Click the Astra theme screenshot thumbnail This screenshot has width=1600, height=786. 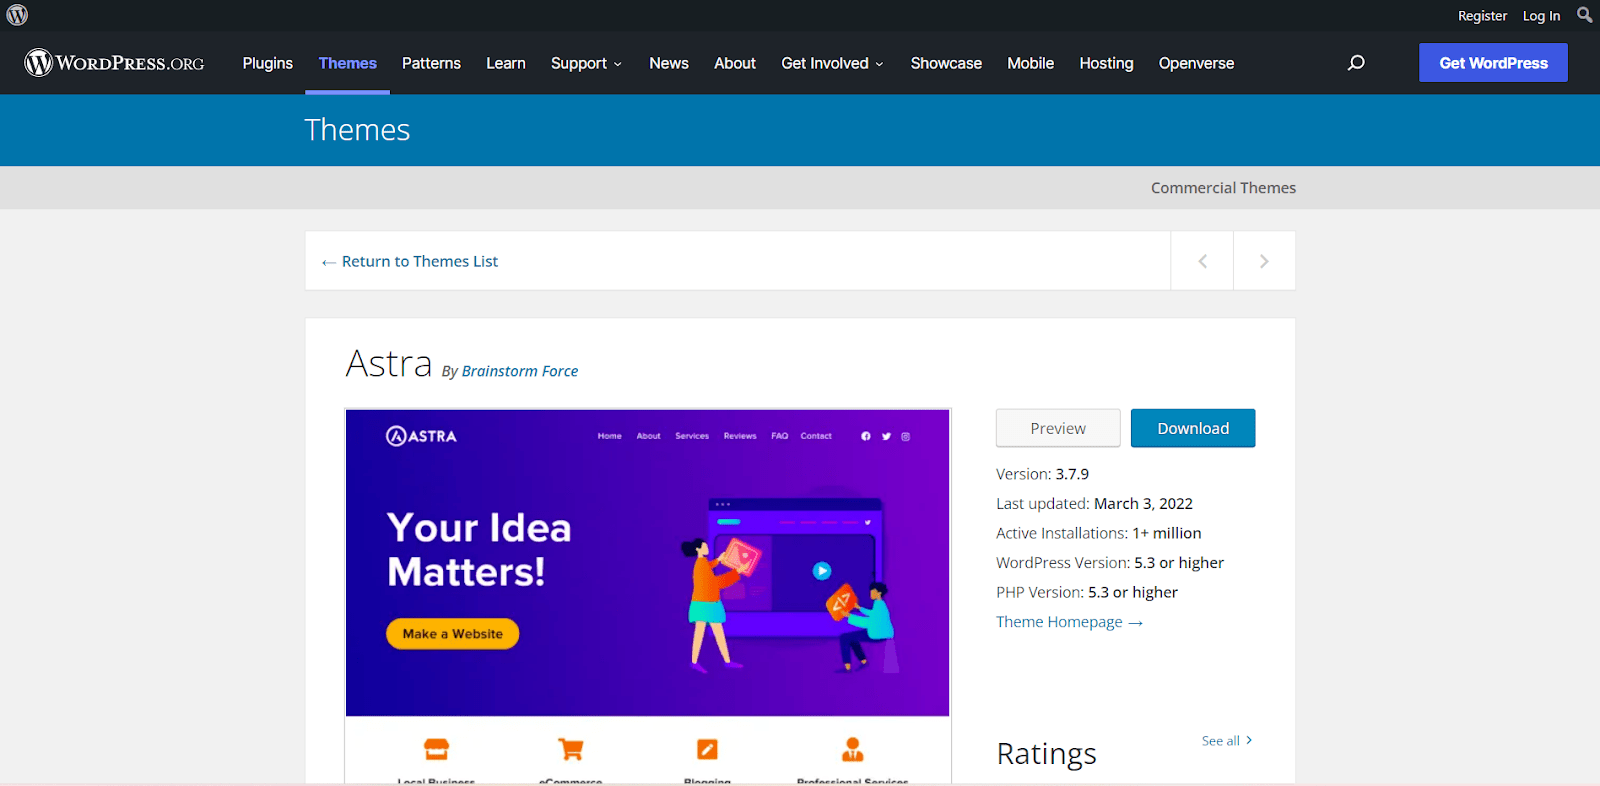click(648, 596)
